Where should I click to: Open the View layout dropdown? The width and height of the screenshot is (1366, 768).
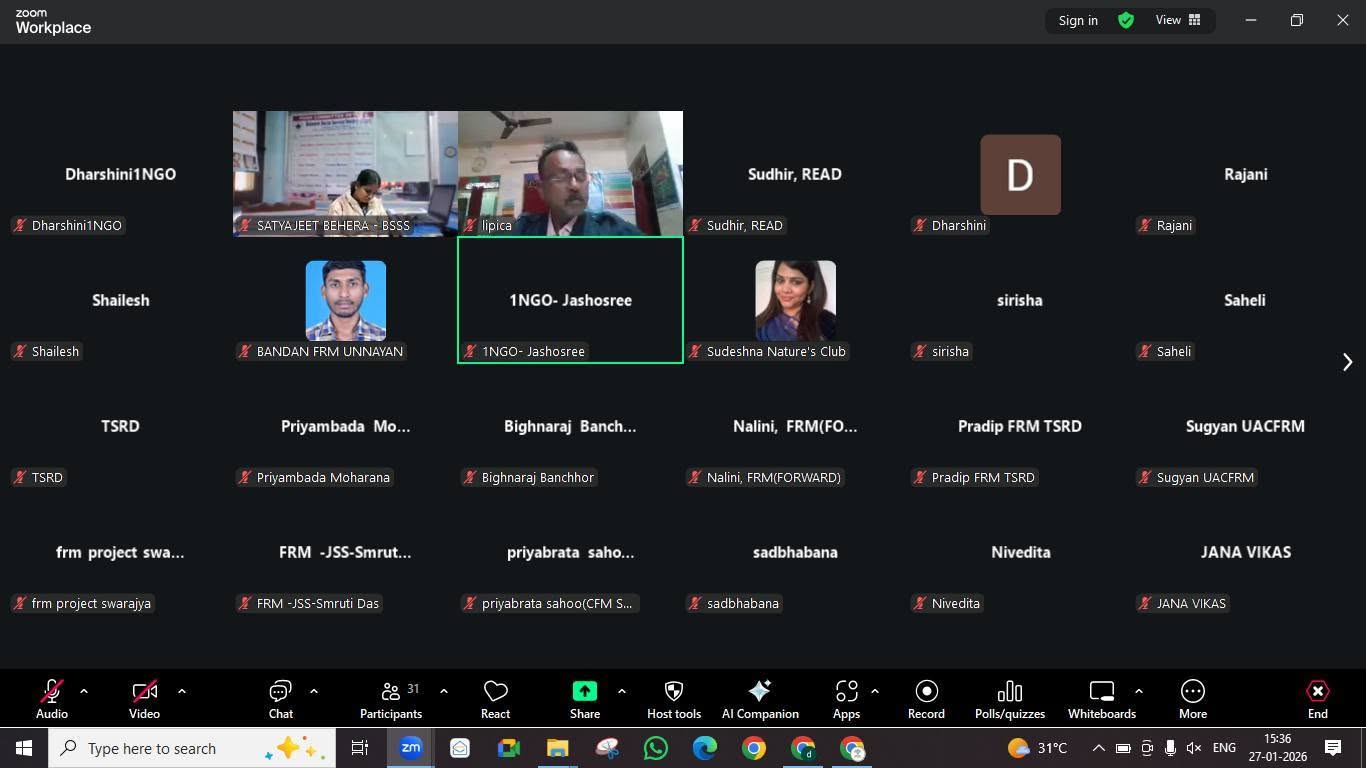coord(1178,20)
